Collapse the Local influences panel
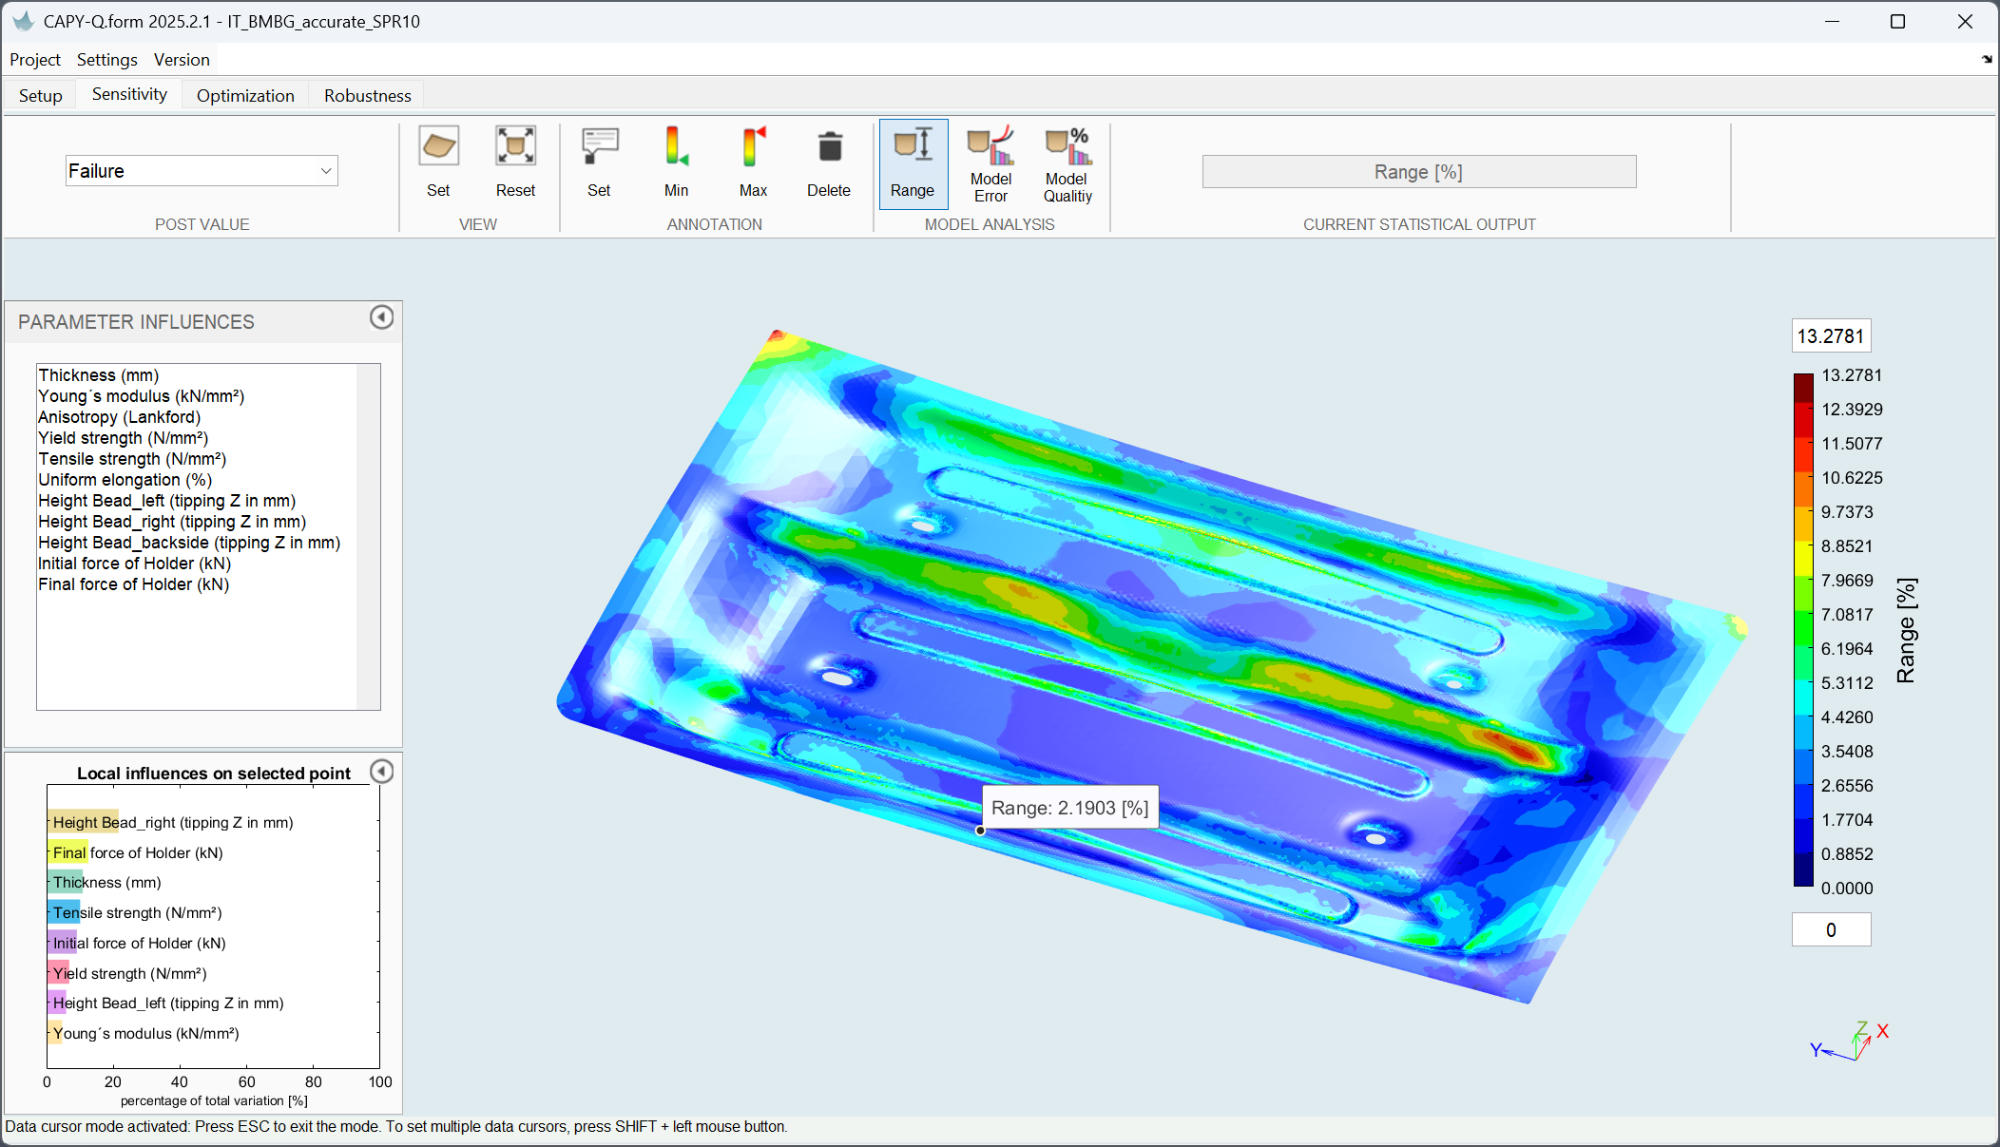This screenshot has width=2000, height=1147. pos(381,771)
